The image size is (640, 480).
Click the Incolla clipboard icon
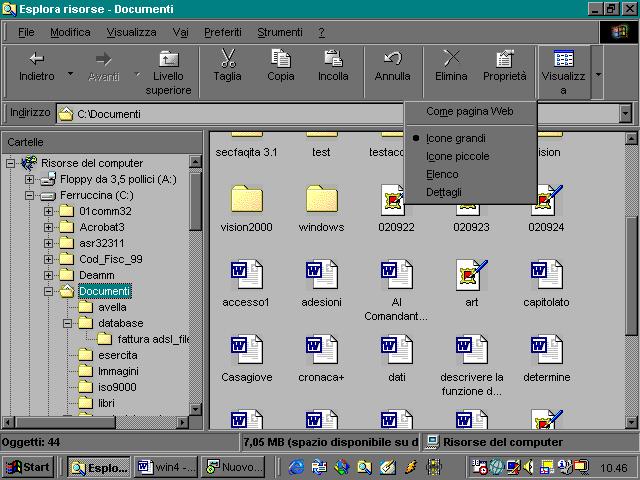(333, 58)
